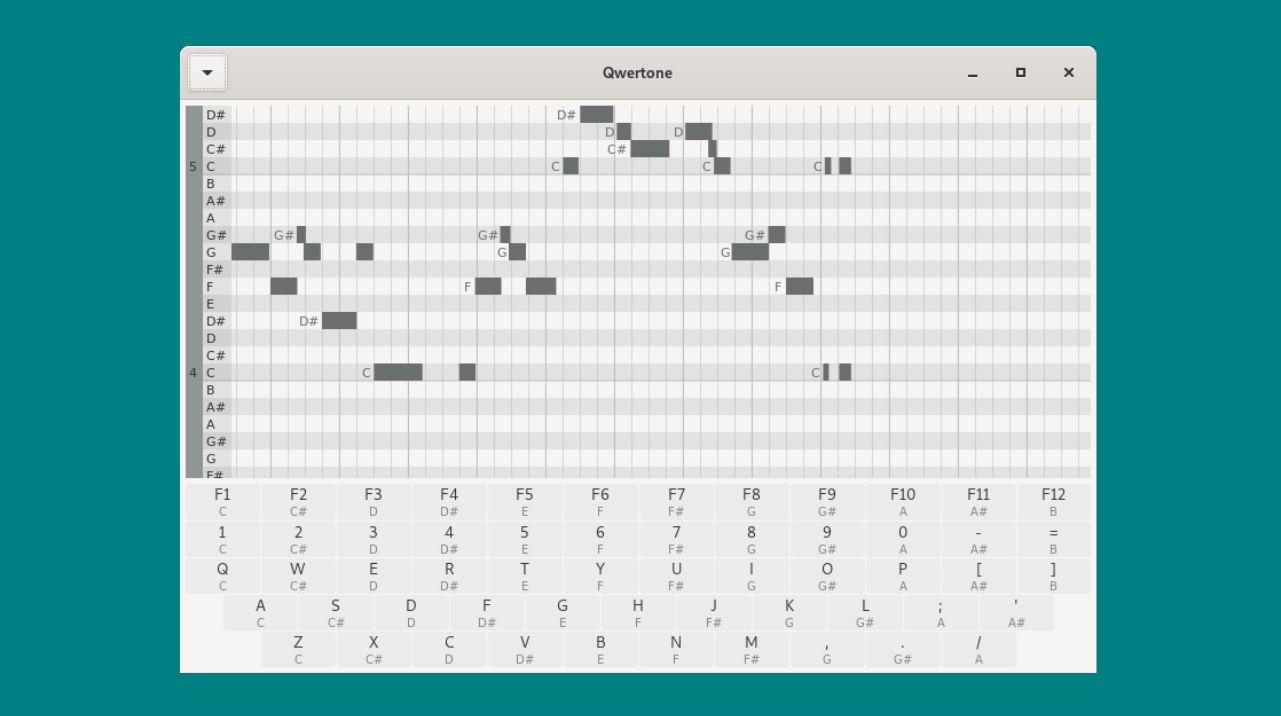Close the Qwertone window

coord(1068,72)
